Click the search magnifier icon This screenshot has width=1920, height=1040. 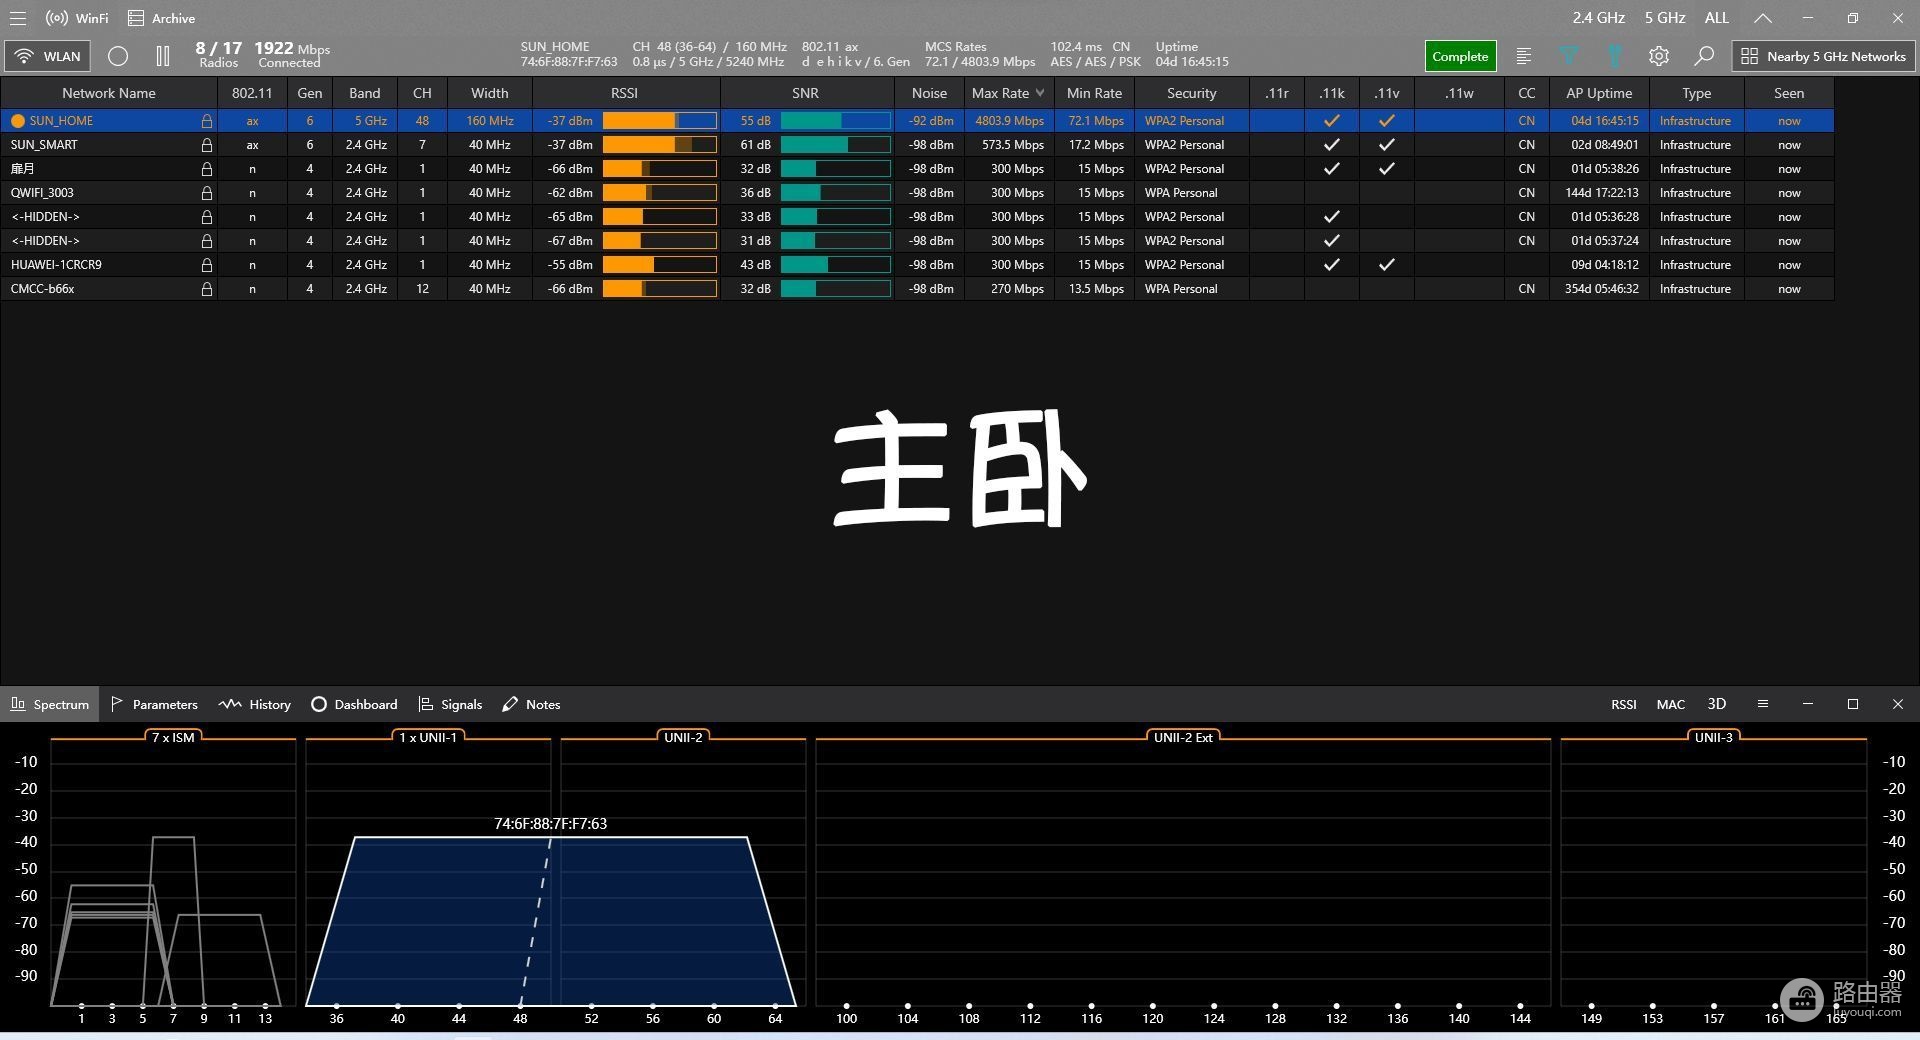coord(1704,56)
